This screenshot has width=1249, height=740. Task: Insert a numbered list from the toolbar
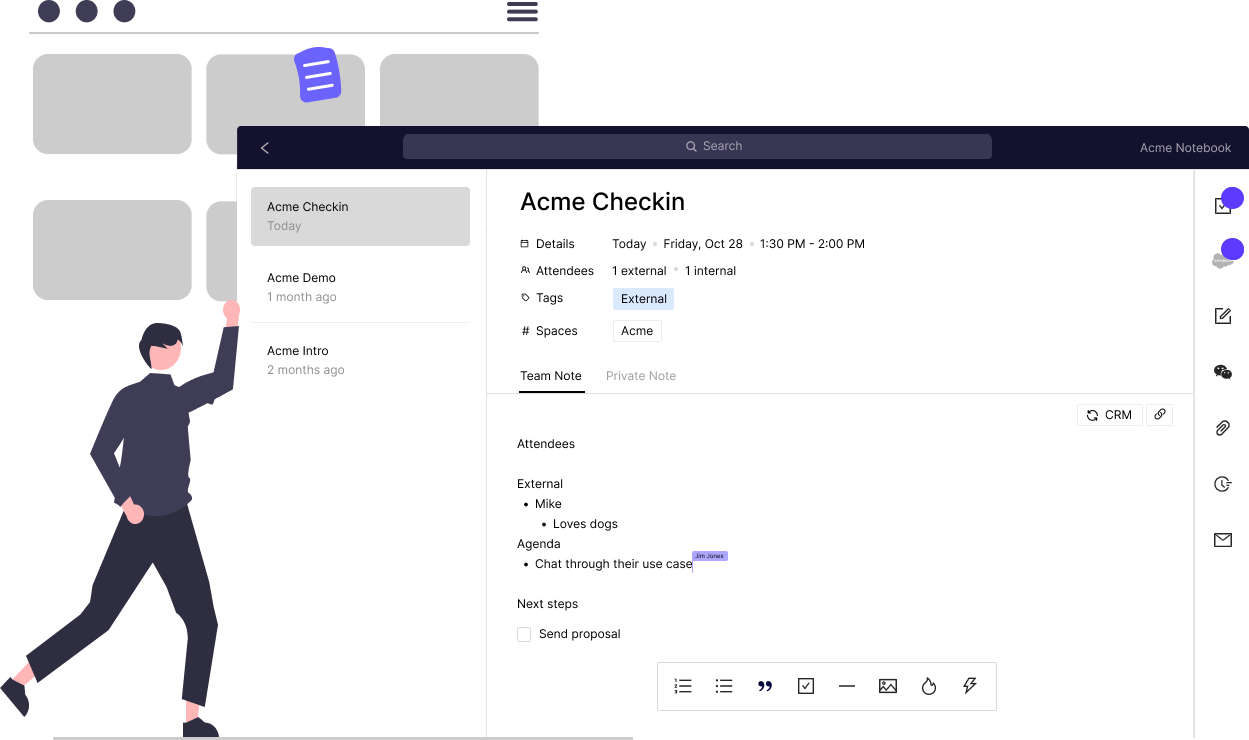683,686
